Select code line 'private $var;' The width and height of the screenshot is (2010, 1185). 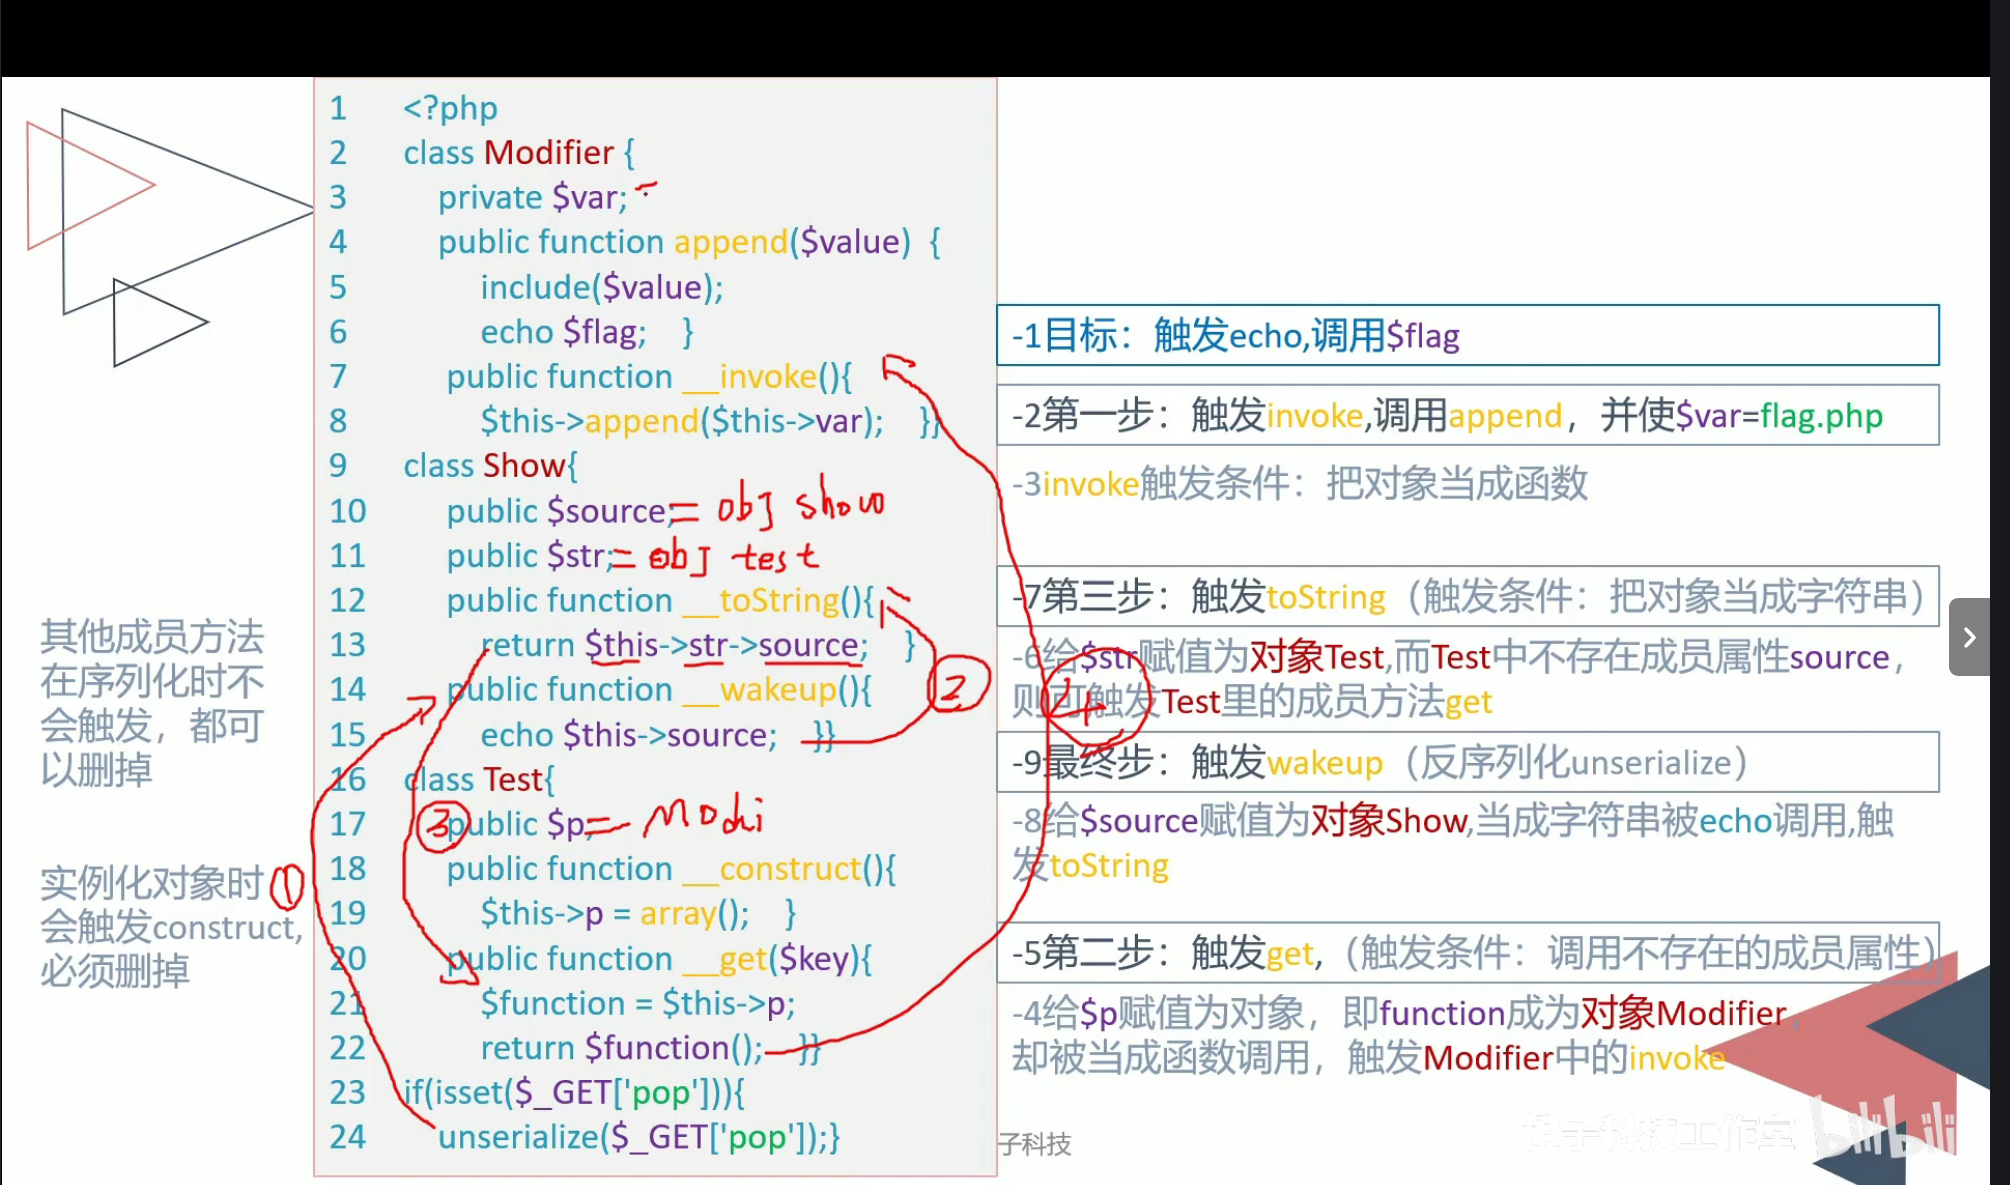tap(532, 198)
